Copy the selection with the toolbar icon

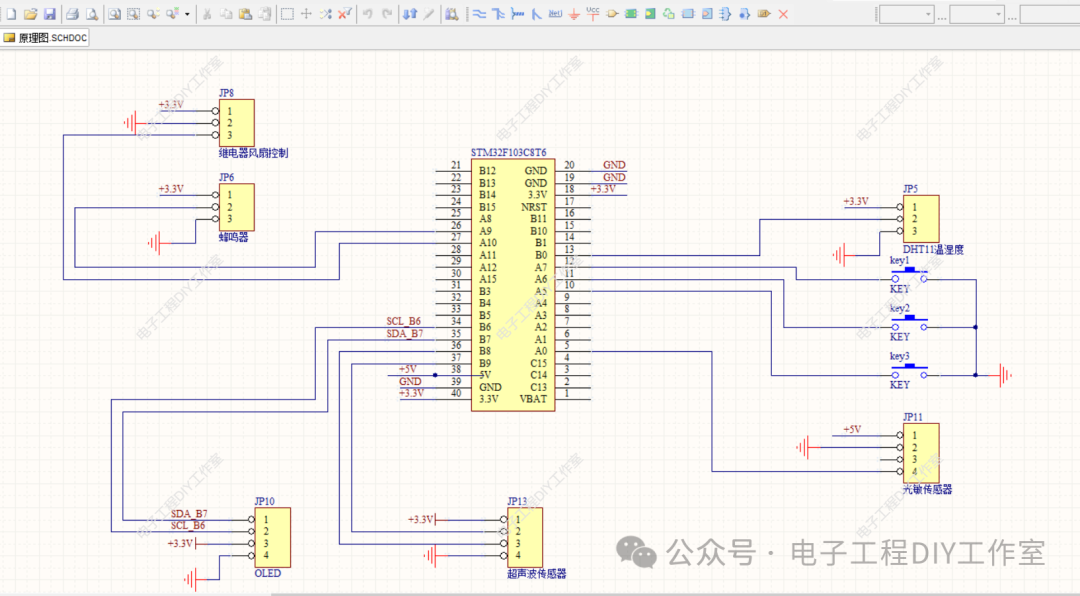pos(226,14)
